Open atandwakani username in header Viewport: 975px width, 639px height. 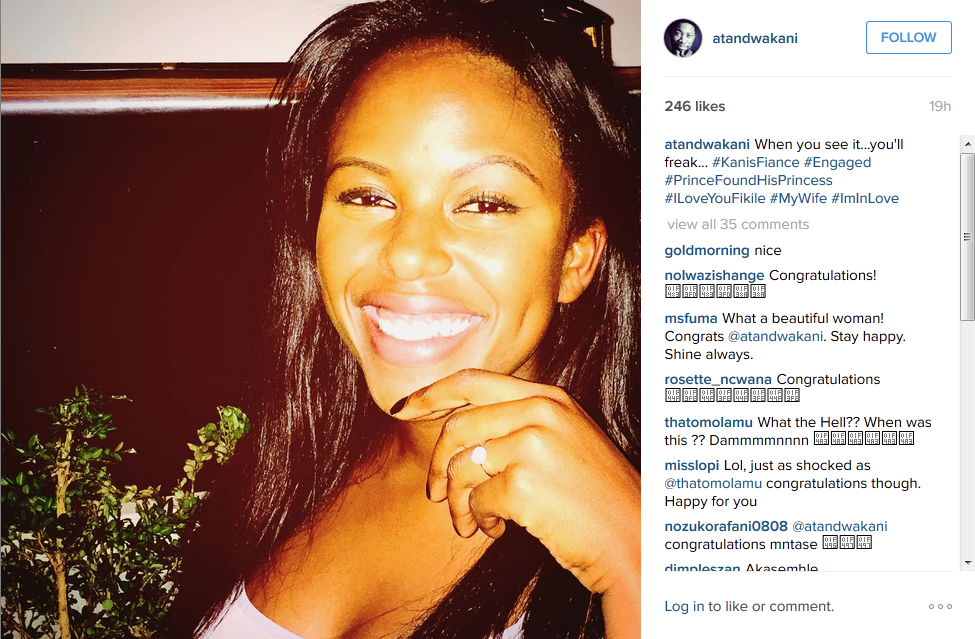755,39
